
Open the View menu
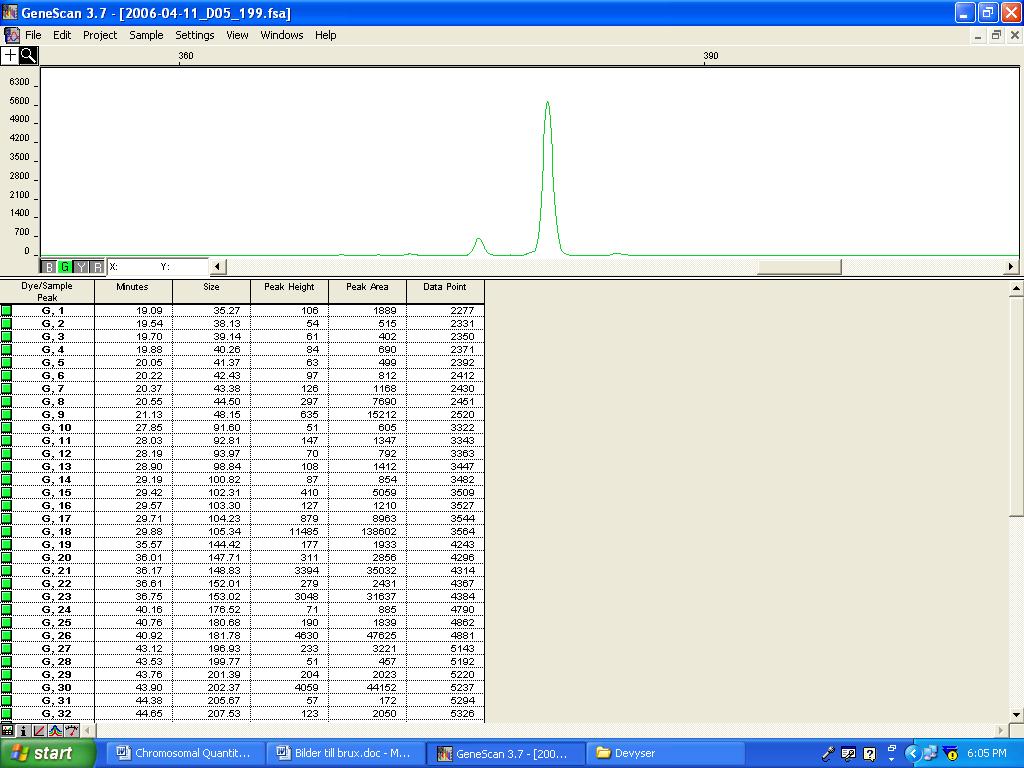click(237, 35)
